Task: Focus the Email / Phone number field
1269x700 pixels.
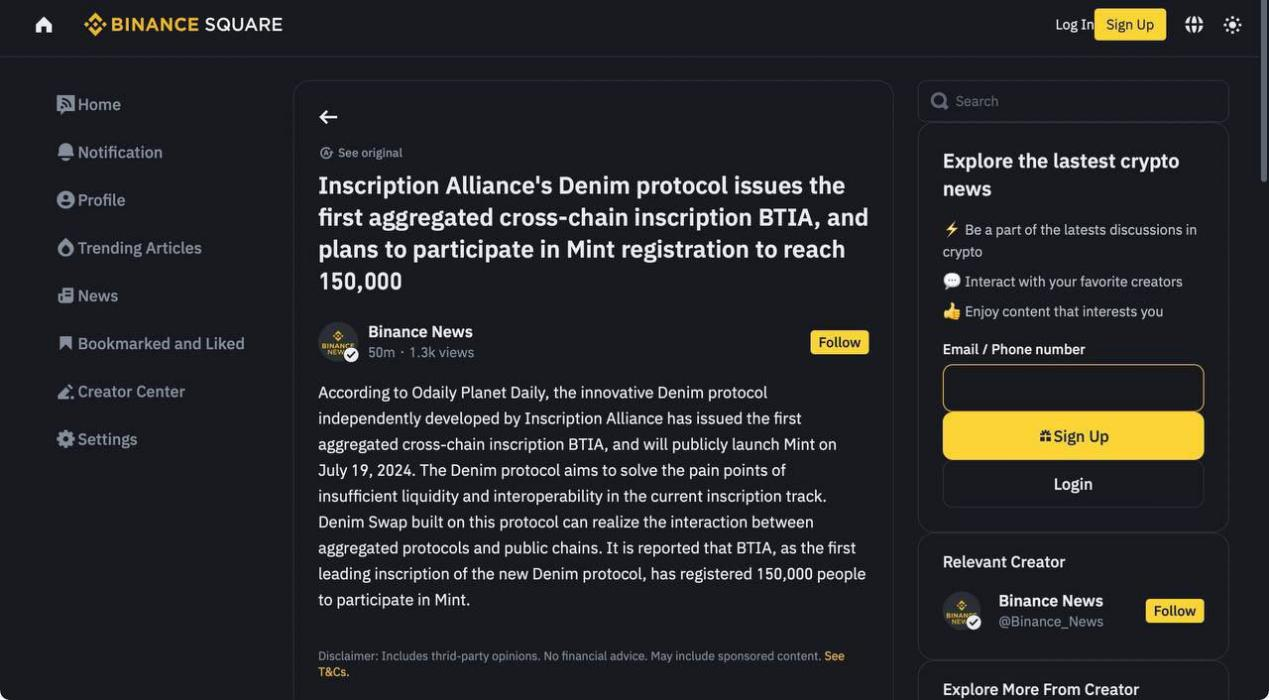Action: point(1073,388)
